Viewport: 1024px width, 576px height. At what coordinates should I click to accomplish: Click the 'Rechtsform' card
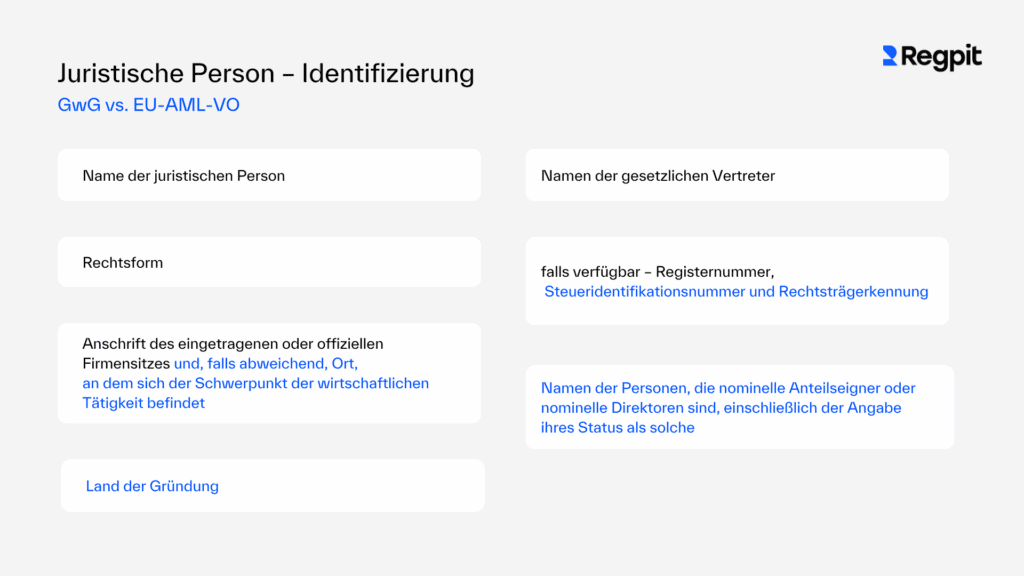269,261
